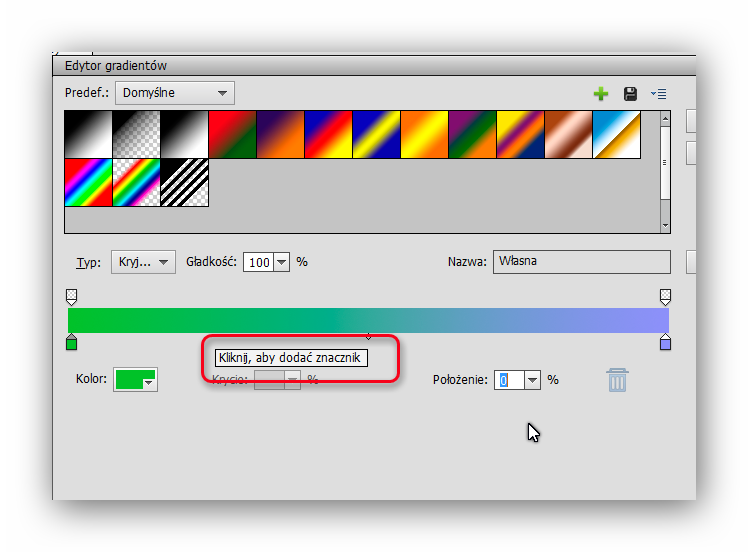Viewport: 748px width, 552px height.
Task: Open the preset panel options menu icon
Action: 659,94
